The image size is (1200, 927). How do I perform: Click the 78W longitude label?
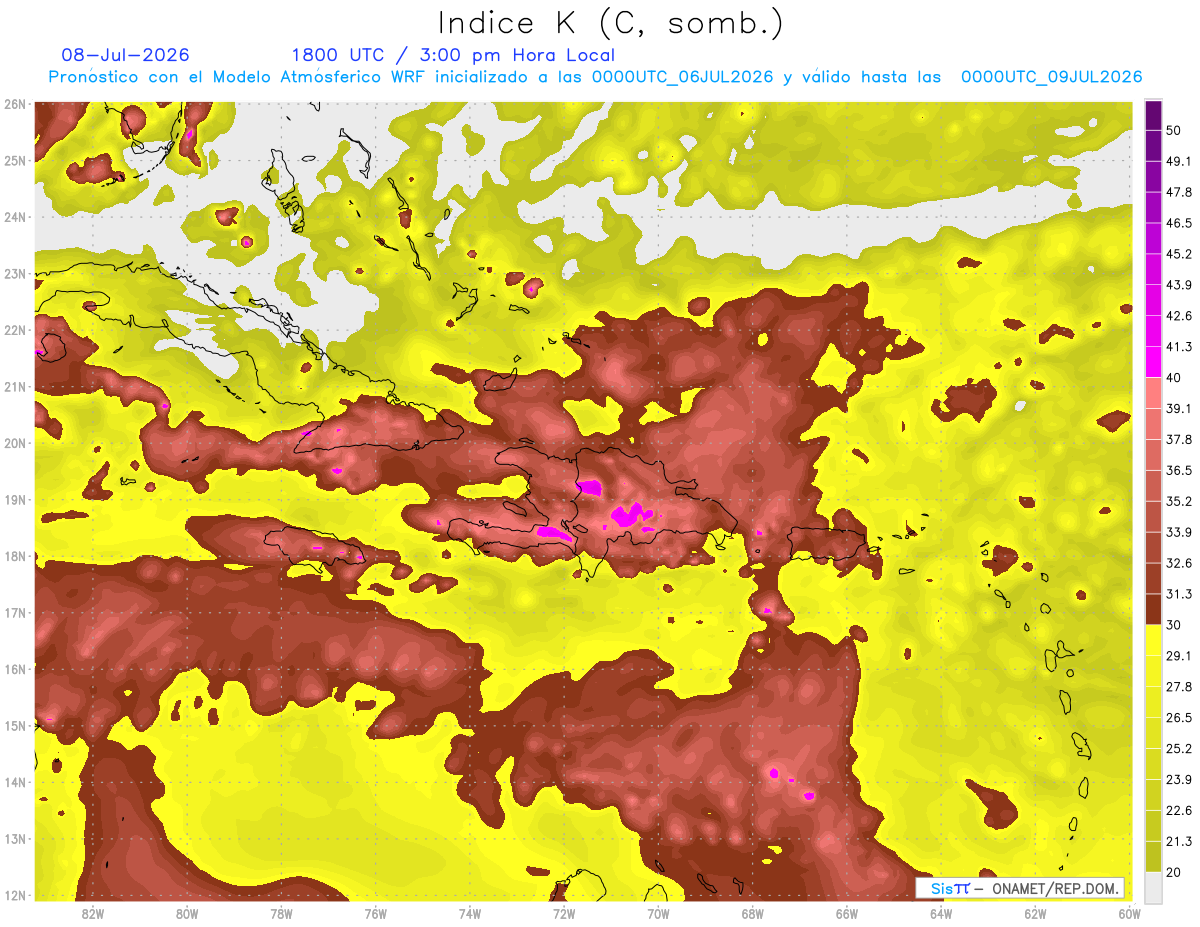[x=281, y=913]
